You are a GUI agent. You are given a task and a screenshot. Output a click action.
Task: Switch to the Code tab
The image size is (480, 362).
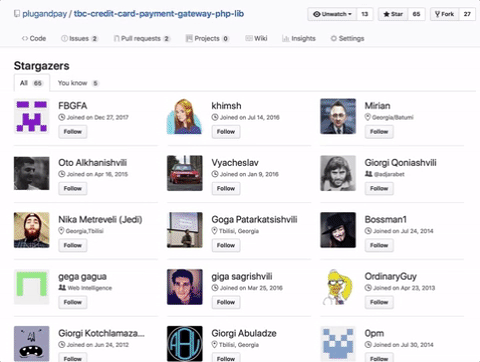tap(34, 38)
